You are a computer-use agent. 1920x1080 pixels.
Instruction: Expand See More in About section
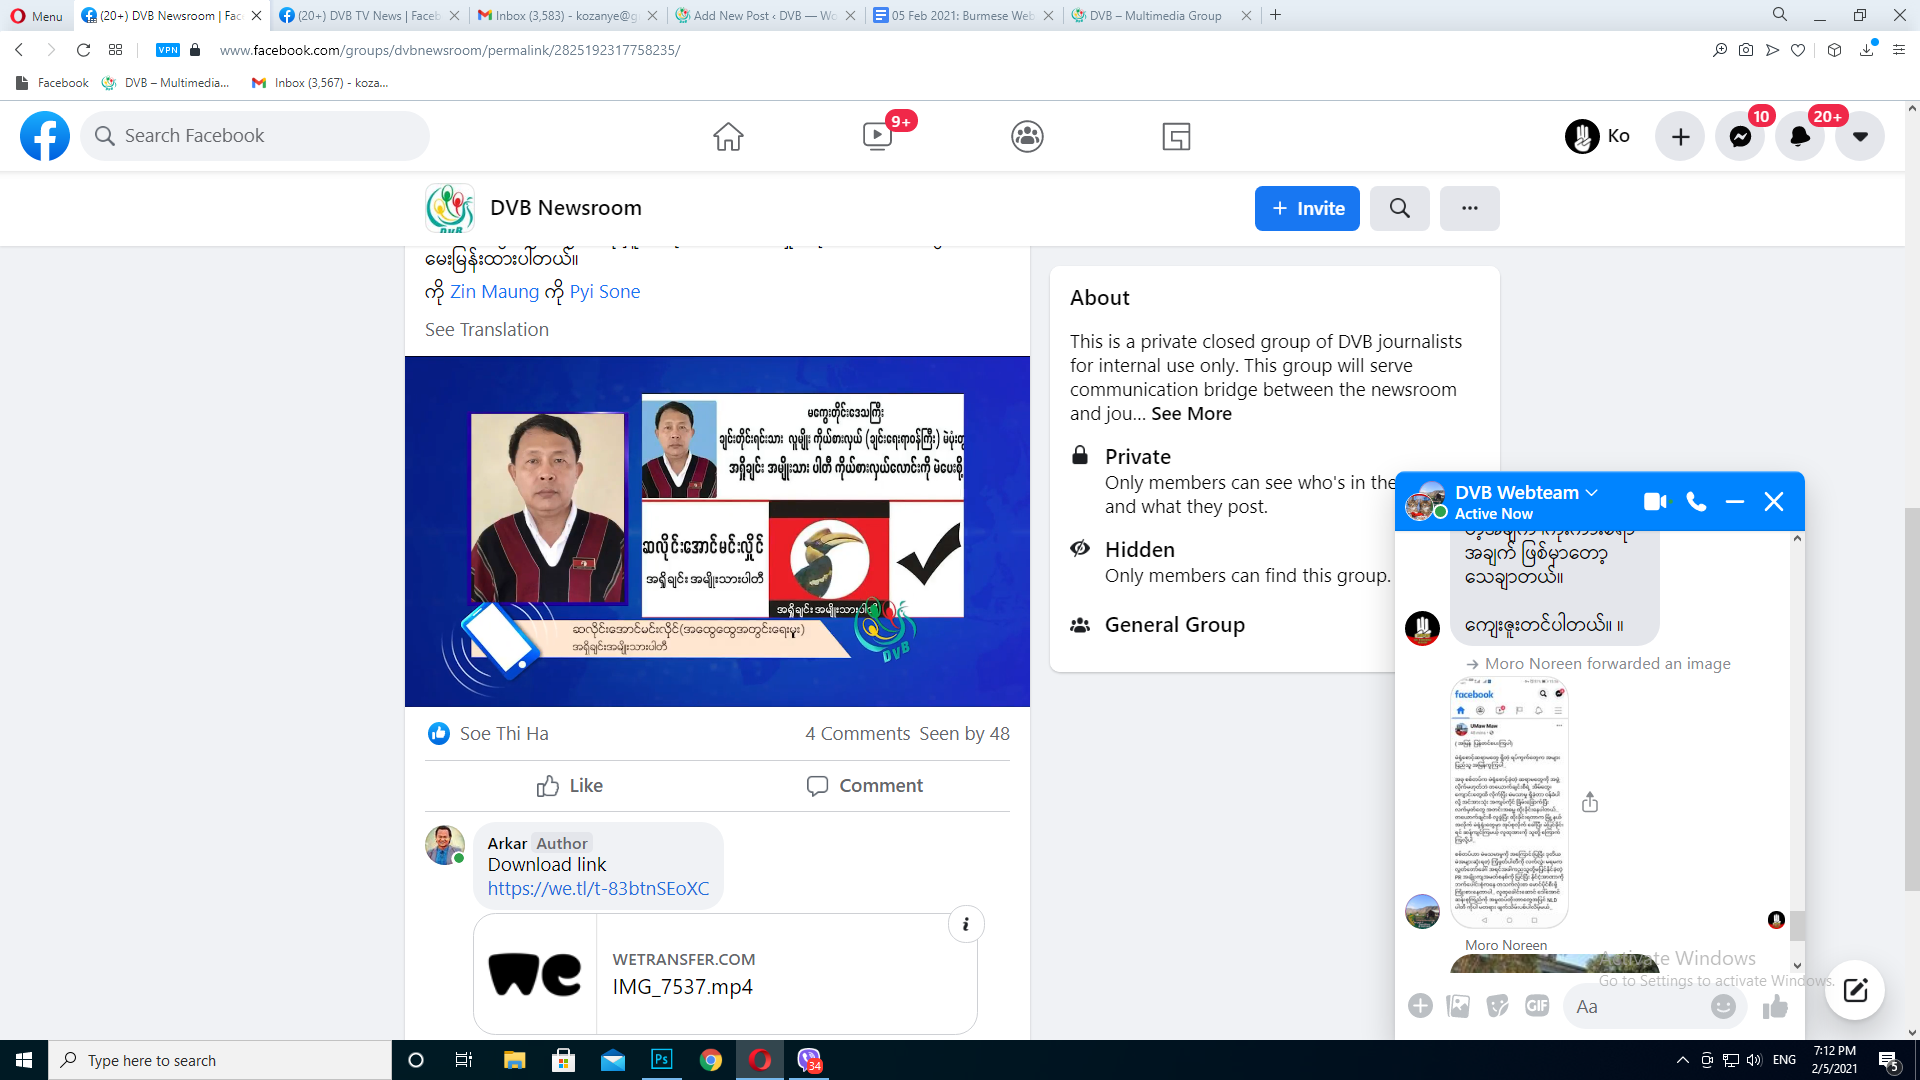pos(1191,414)
